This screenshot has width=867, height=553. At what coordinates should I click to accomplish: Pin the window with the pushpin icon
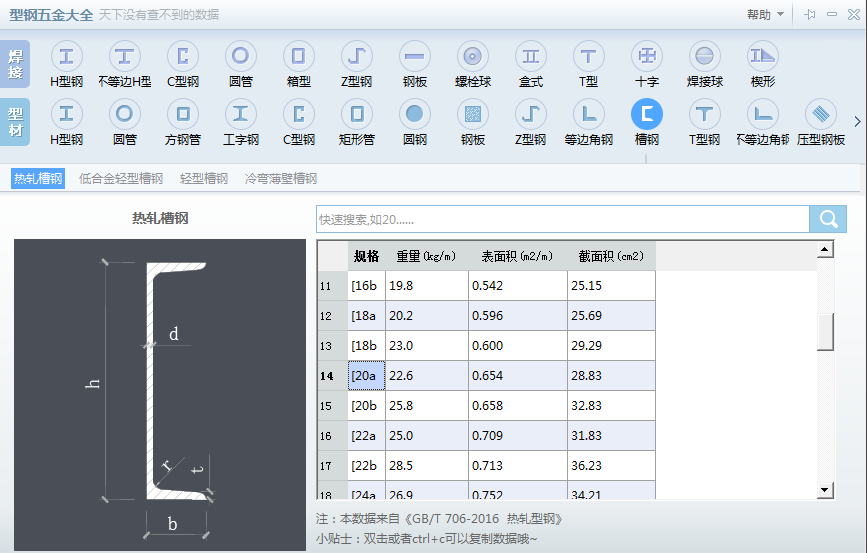point(810,15)
